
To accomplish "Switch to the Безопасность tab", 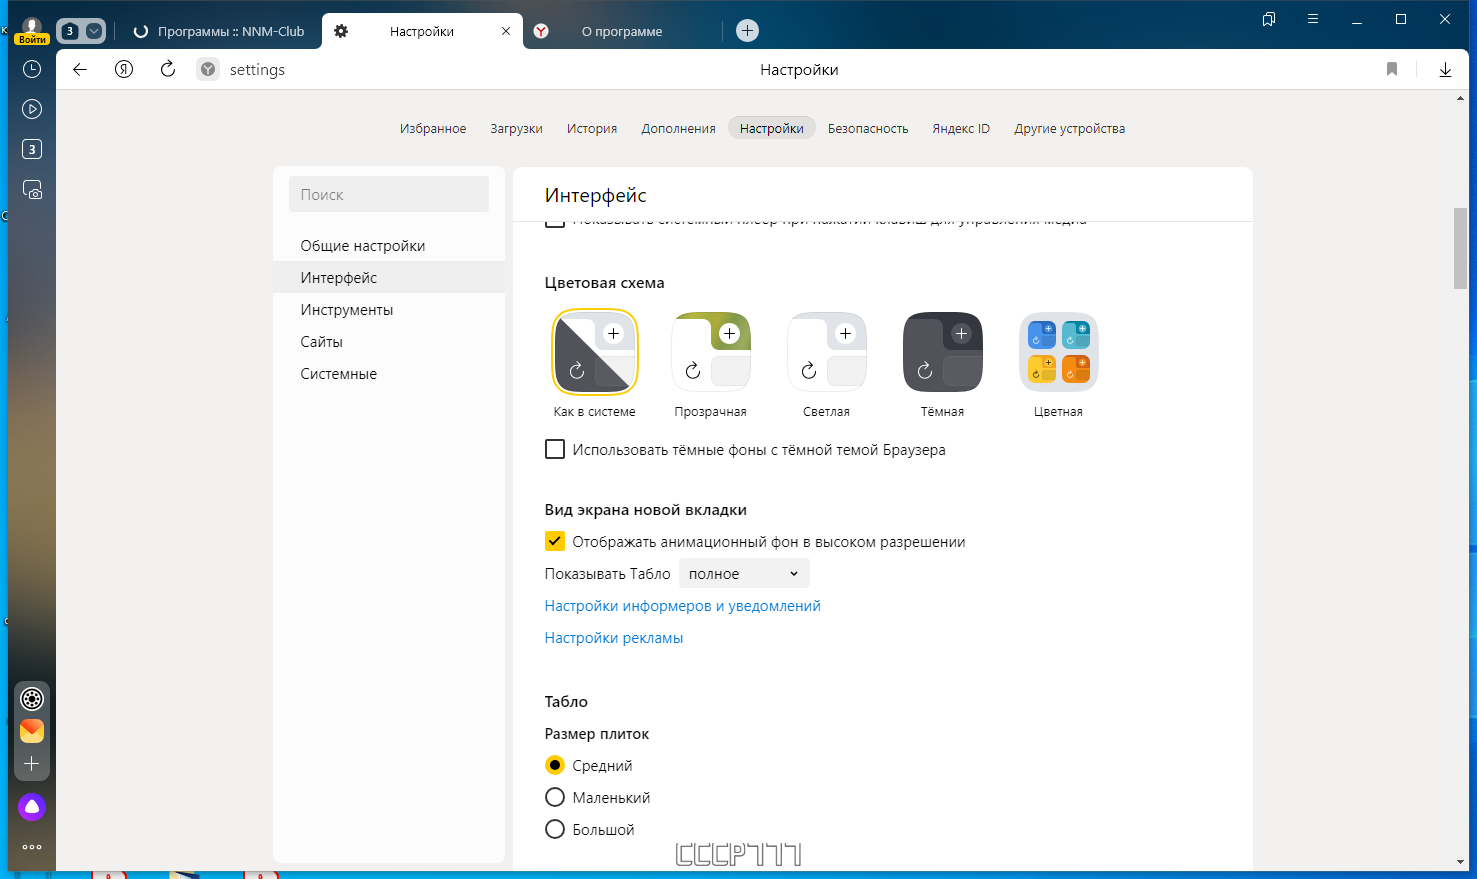I will coord(868,128).
